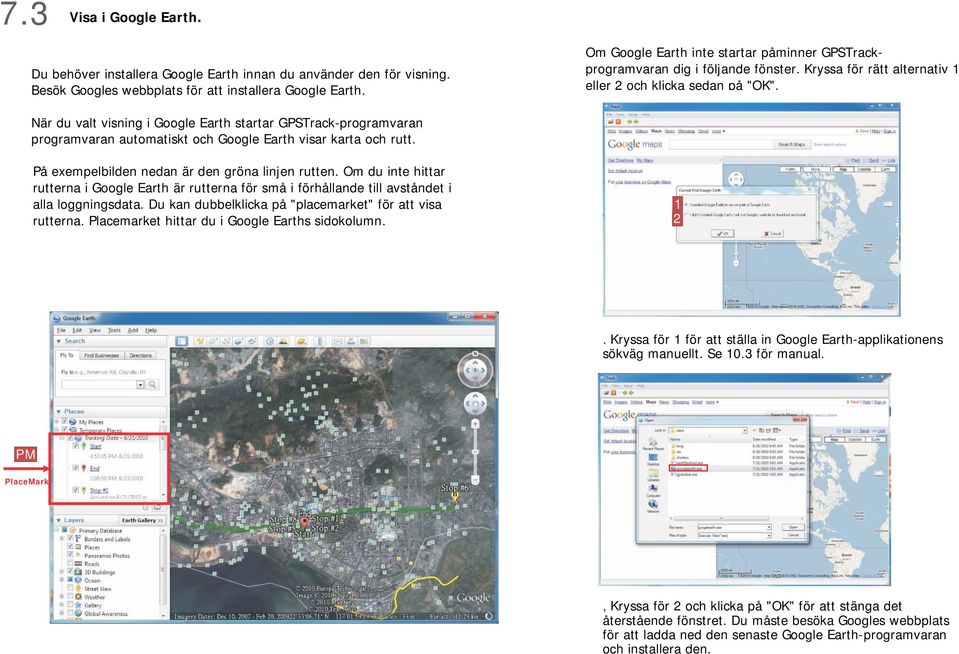Image resolution: width=959 pixels, height=654 pixels.
Task: Expand the Gallery layer node
Action: [62, 605]
